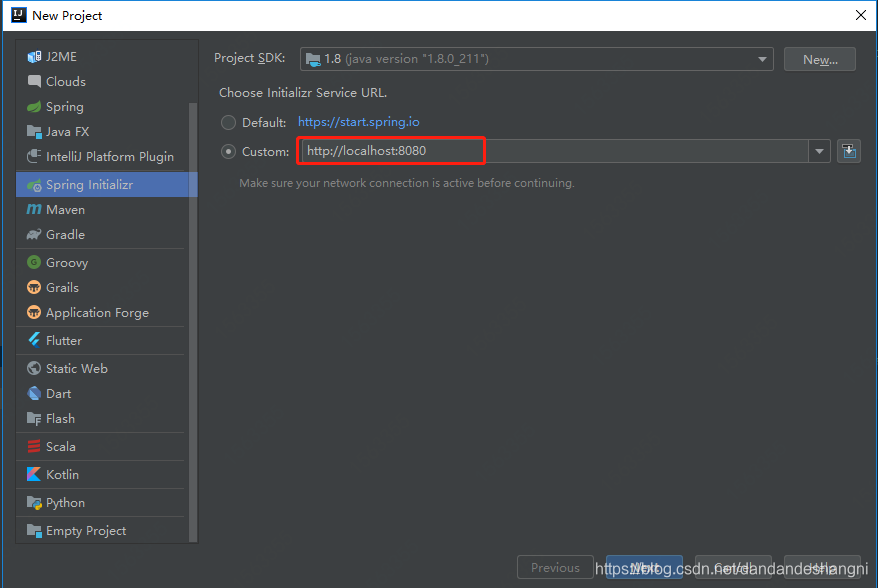Screen dimensions: 878x588
Task: Select the J2ME project type icon
Action: (x=34, y=57)
